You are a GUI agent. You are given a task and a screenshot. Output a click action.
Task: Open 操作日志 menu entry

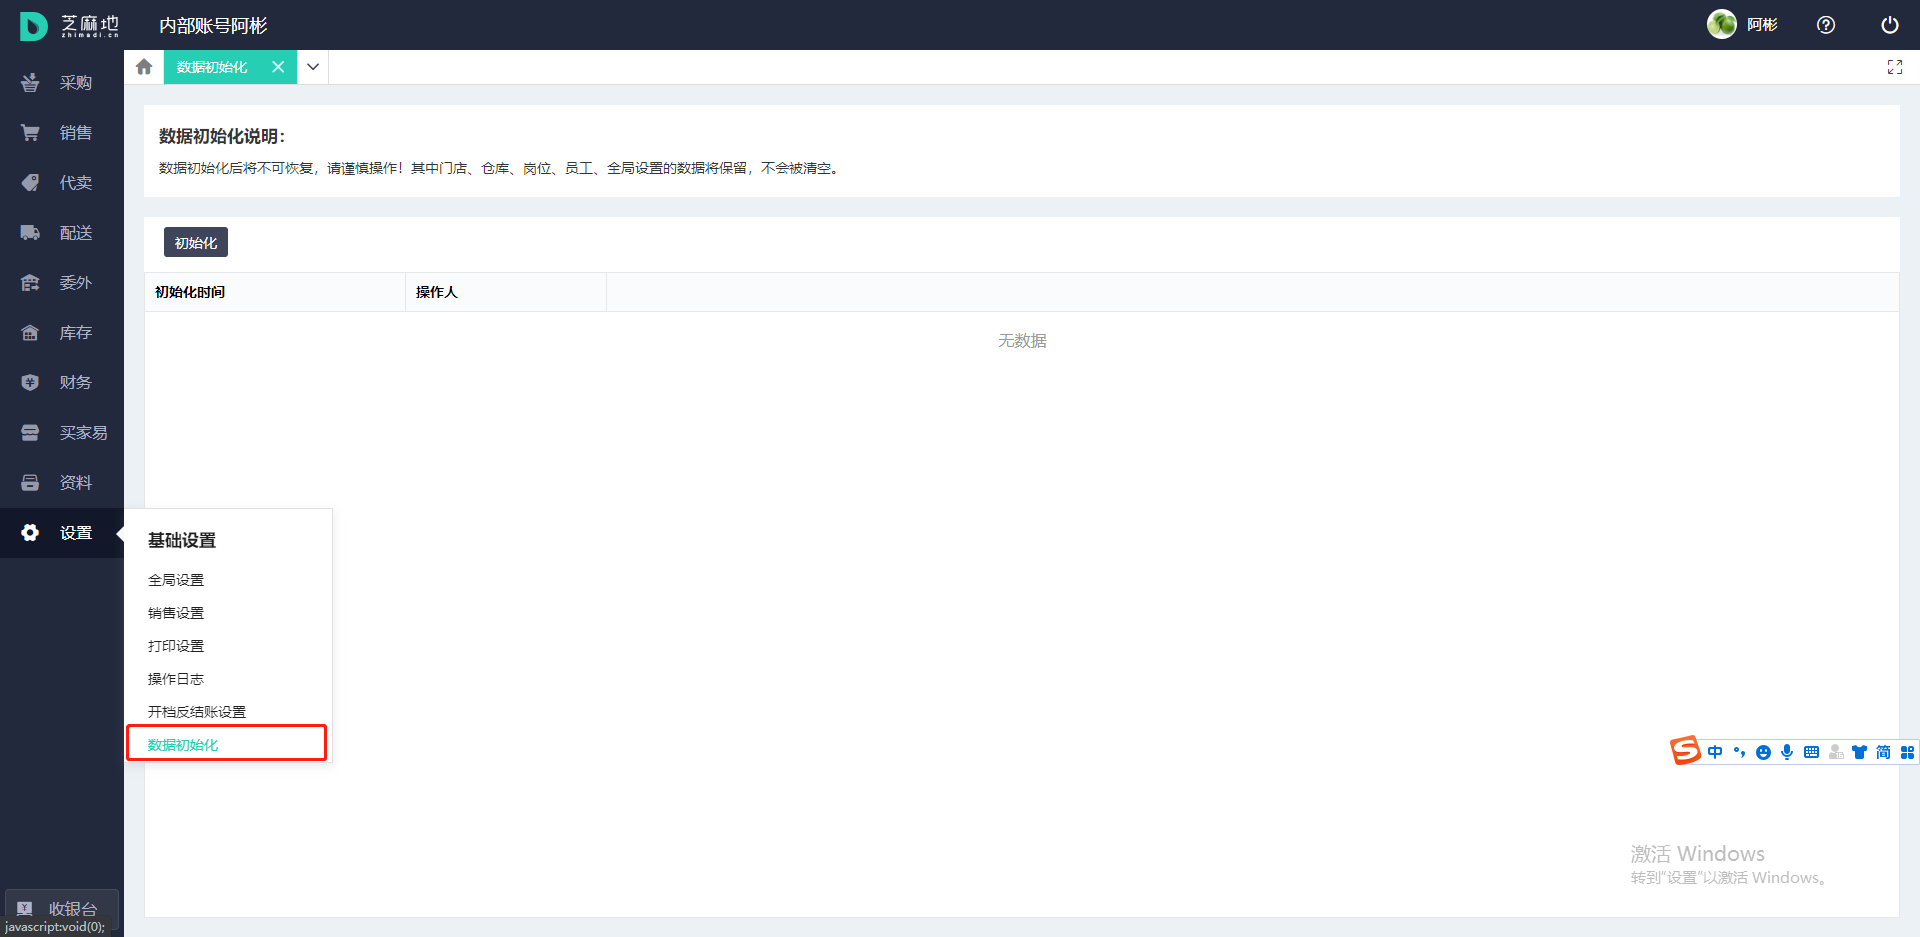tap(176, 679)
